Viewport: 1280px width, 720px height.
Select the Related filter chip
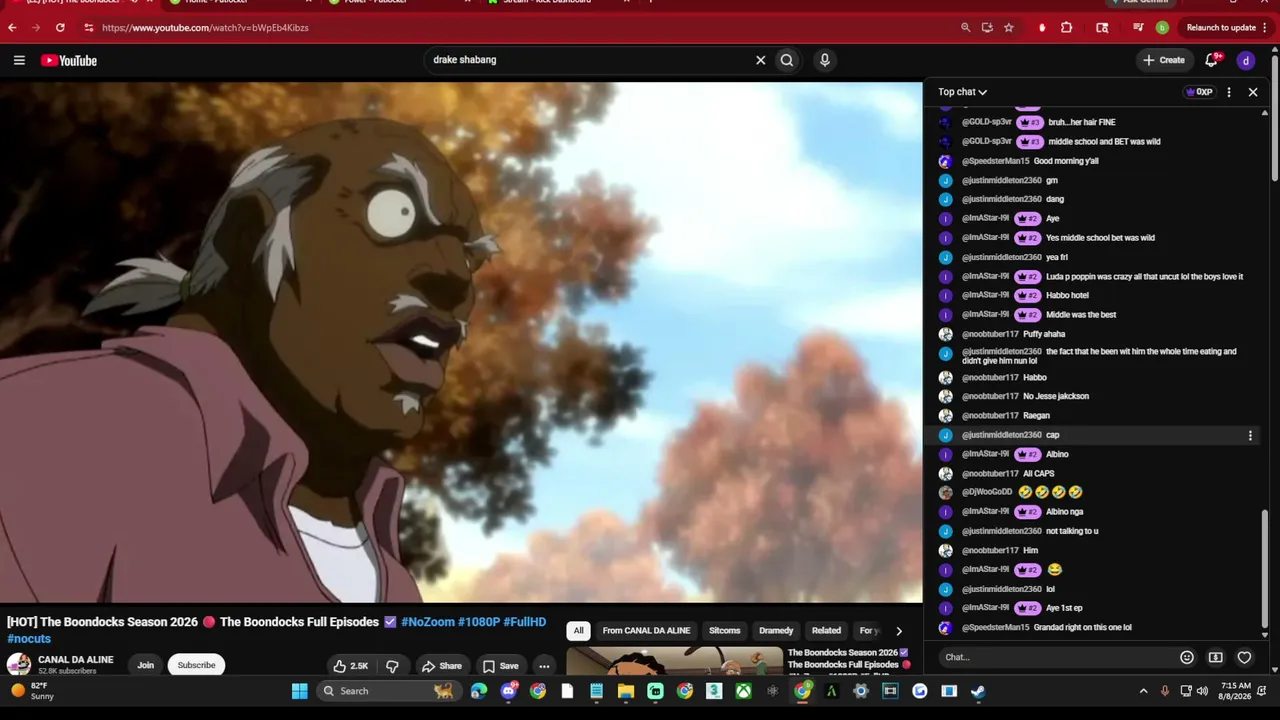tap(826, 631)
